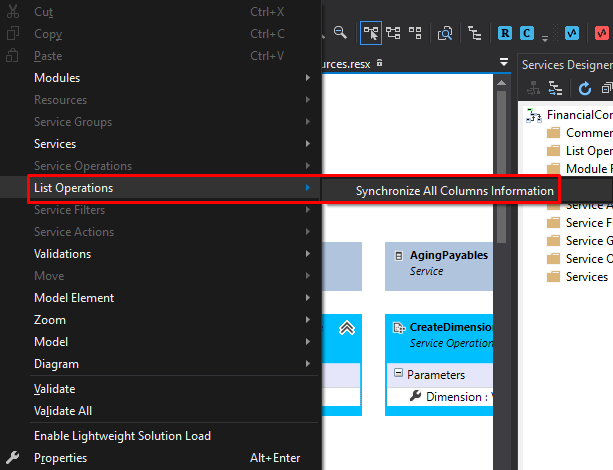Select the List Oper folder in tree
Viewport: 613px width, 470px height.
tap(579, 151)
